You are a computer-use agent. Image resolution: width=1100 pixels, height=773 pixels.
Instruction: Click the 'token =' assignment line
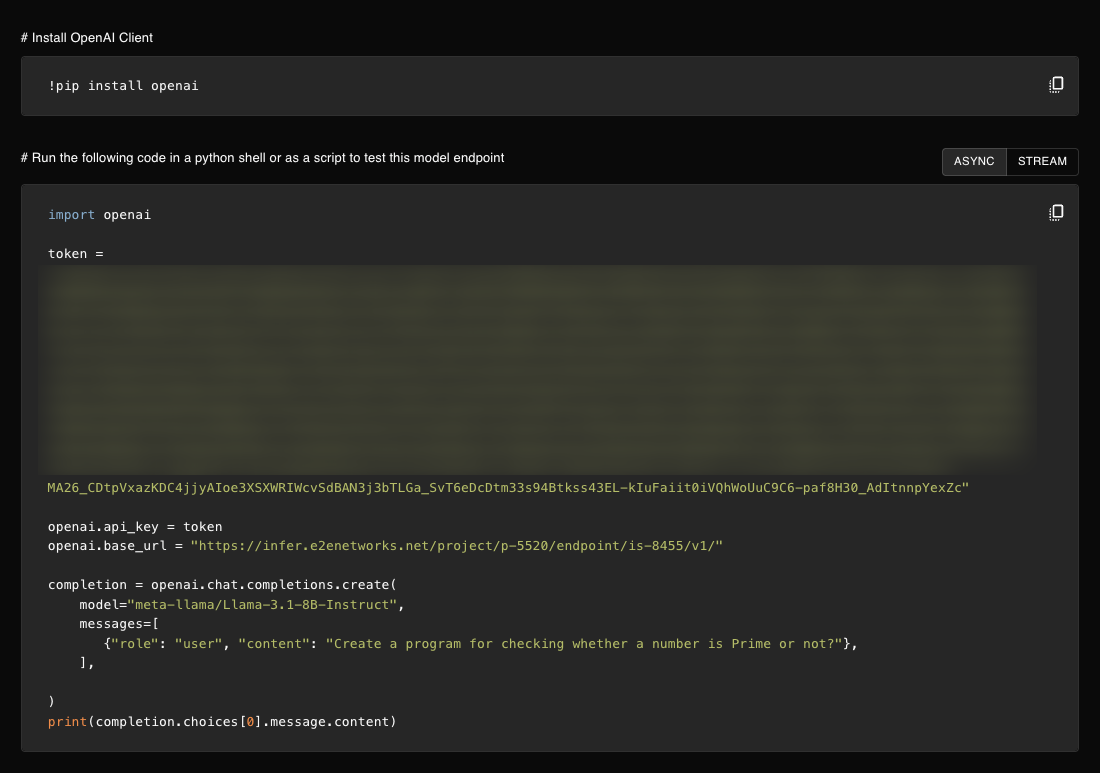pyautogui.click(x=76, y=254)
